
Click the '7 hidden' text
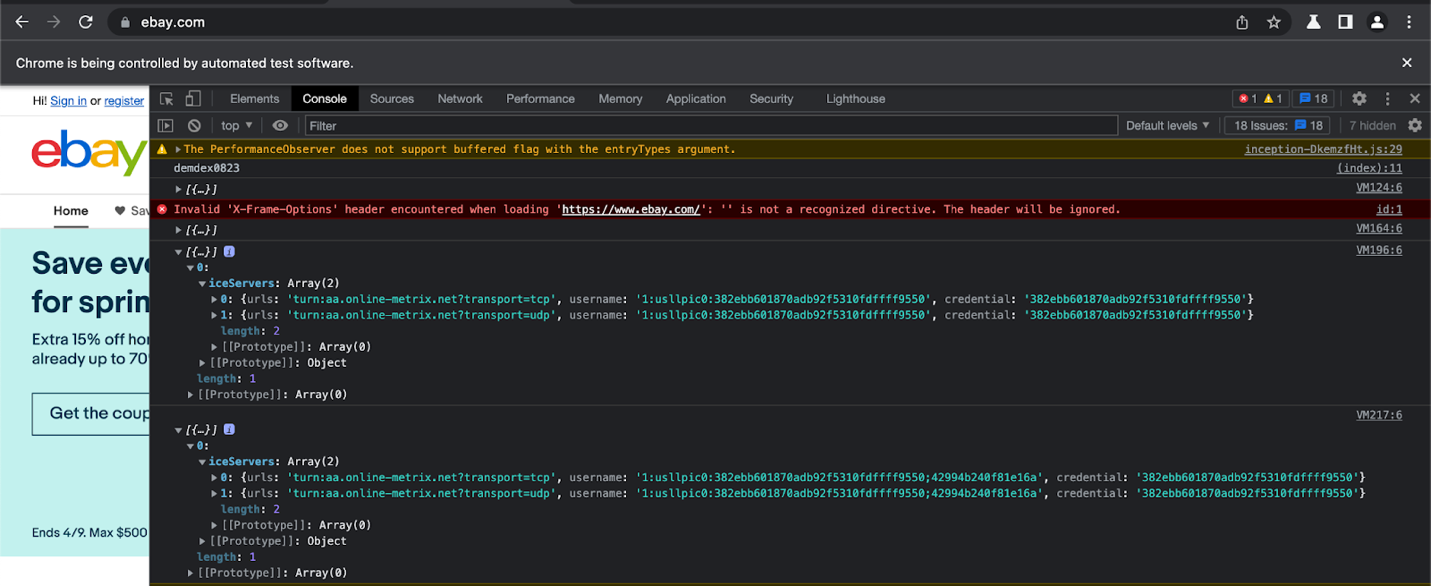[1372, 126]
